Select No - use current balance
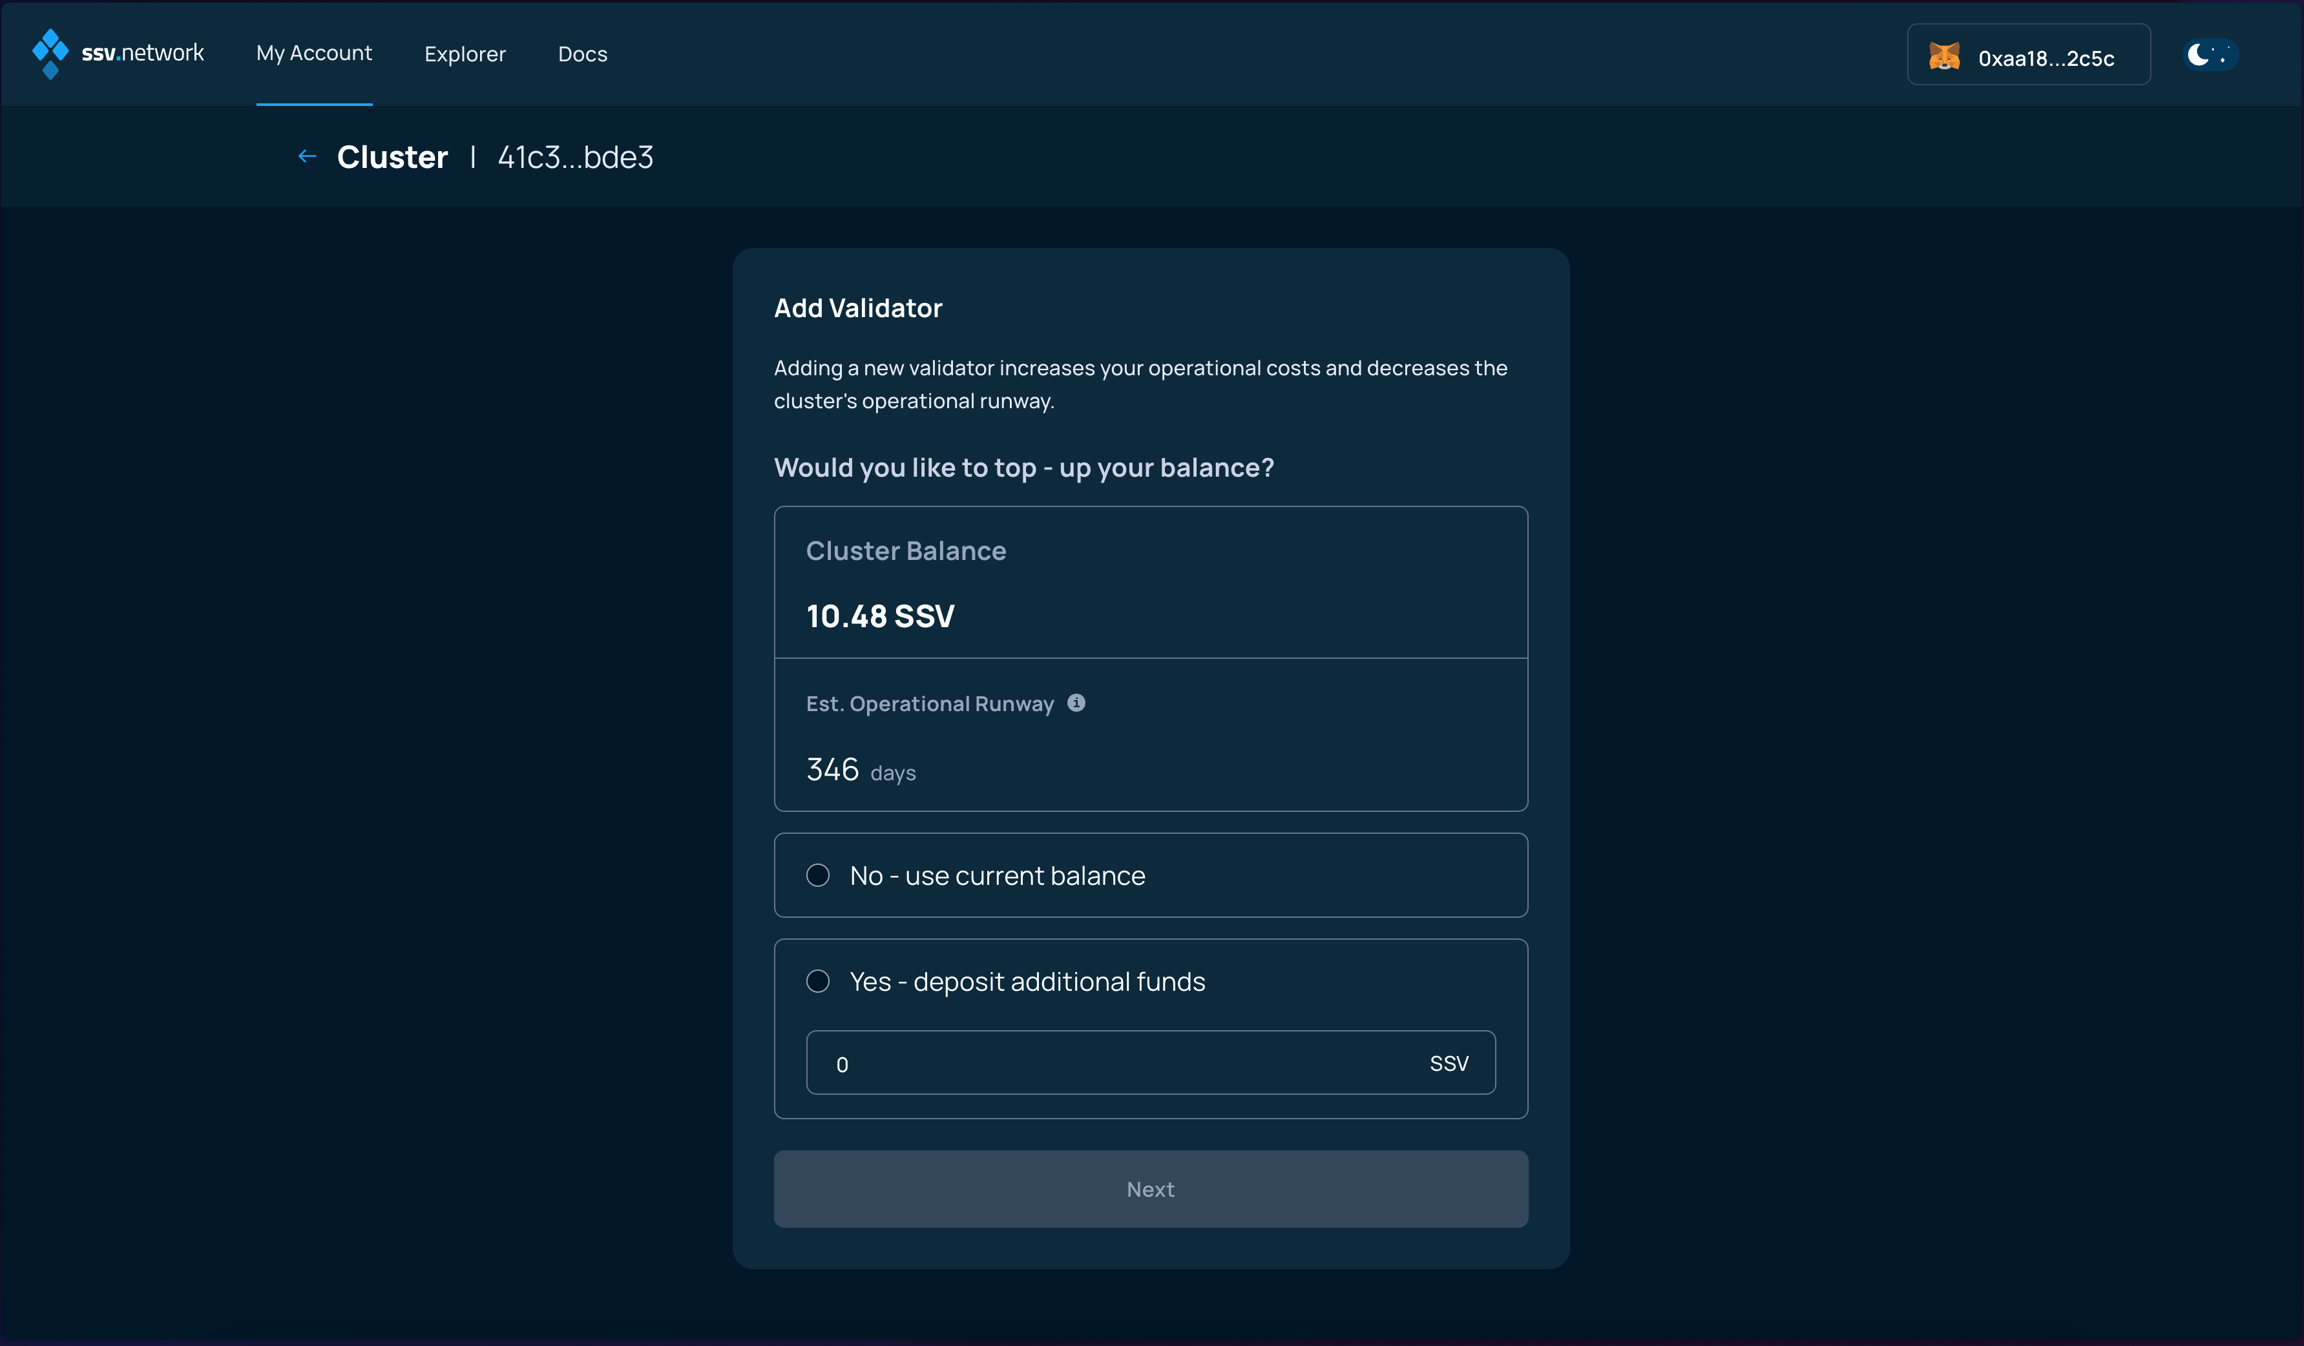Viewport: 2304px width, 1346px height. 1151,875
